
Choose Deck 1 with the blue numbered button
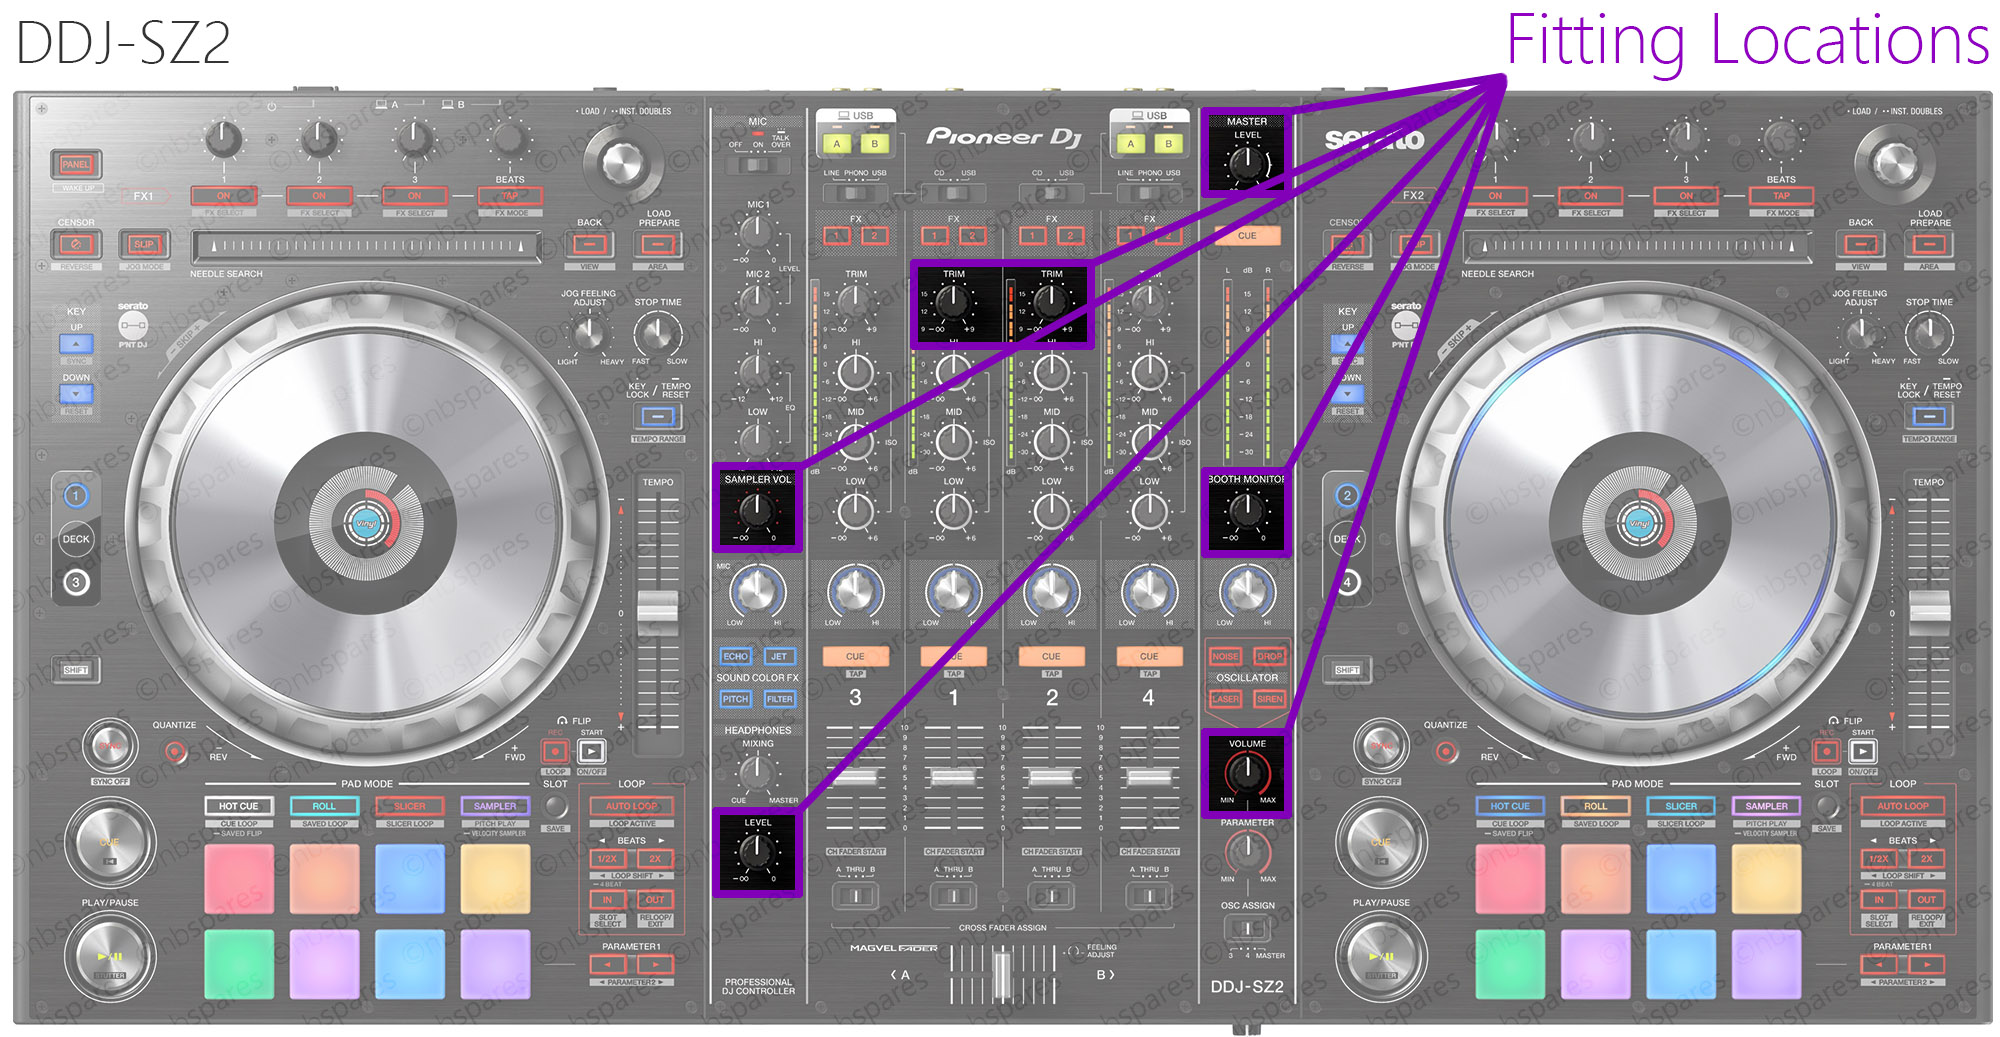click(x=75, y=496)
